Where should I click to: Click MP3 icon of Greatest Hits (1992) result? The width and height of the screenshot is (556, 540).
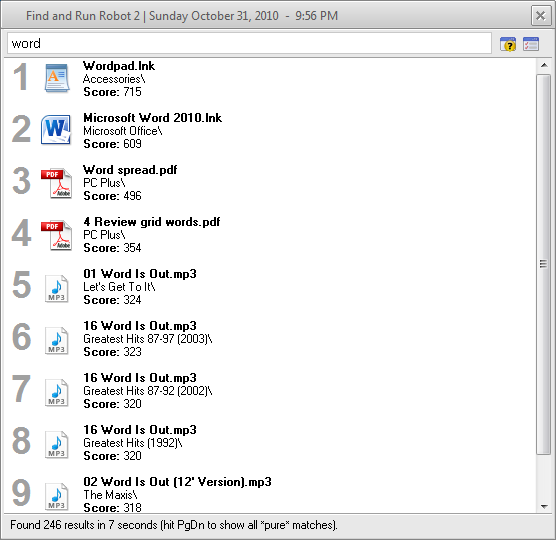56,444
